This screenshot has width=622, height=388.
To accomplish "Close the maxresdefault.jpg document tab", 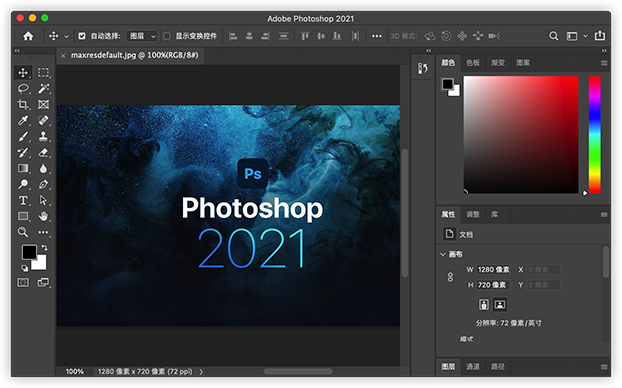I will coord(63,56).
